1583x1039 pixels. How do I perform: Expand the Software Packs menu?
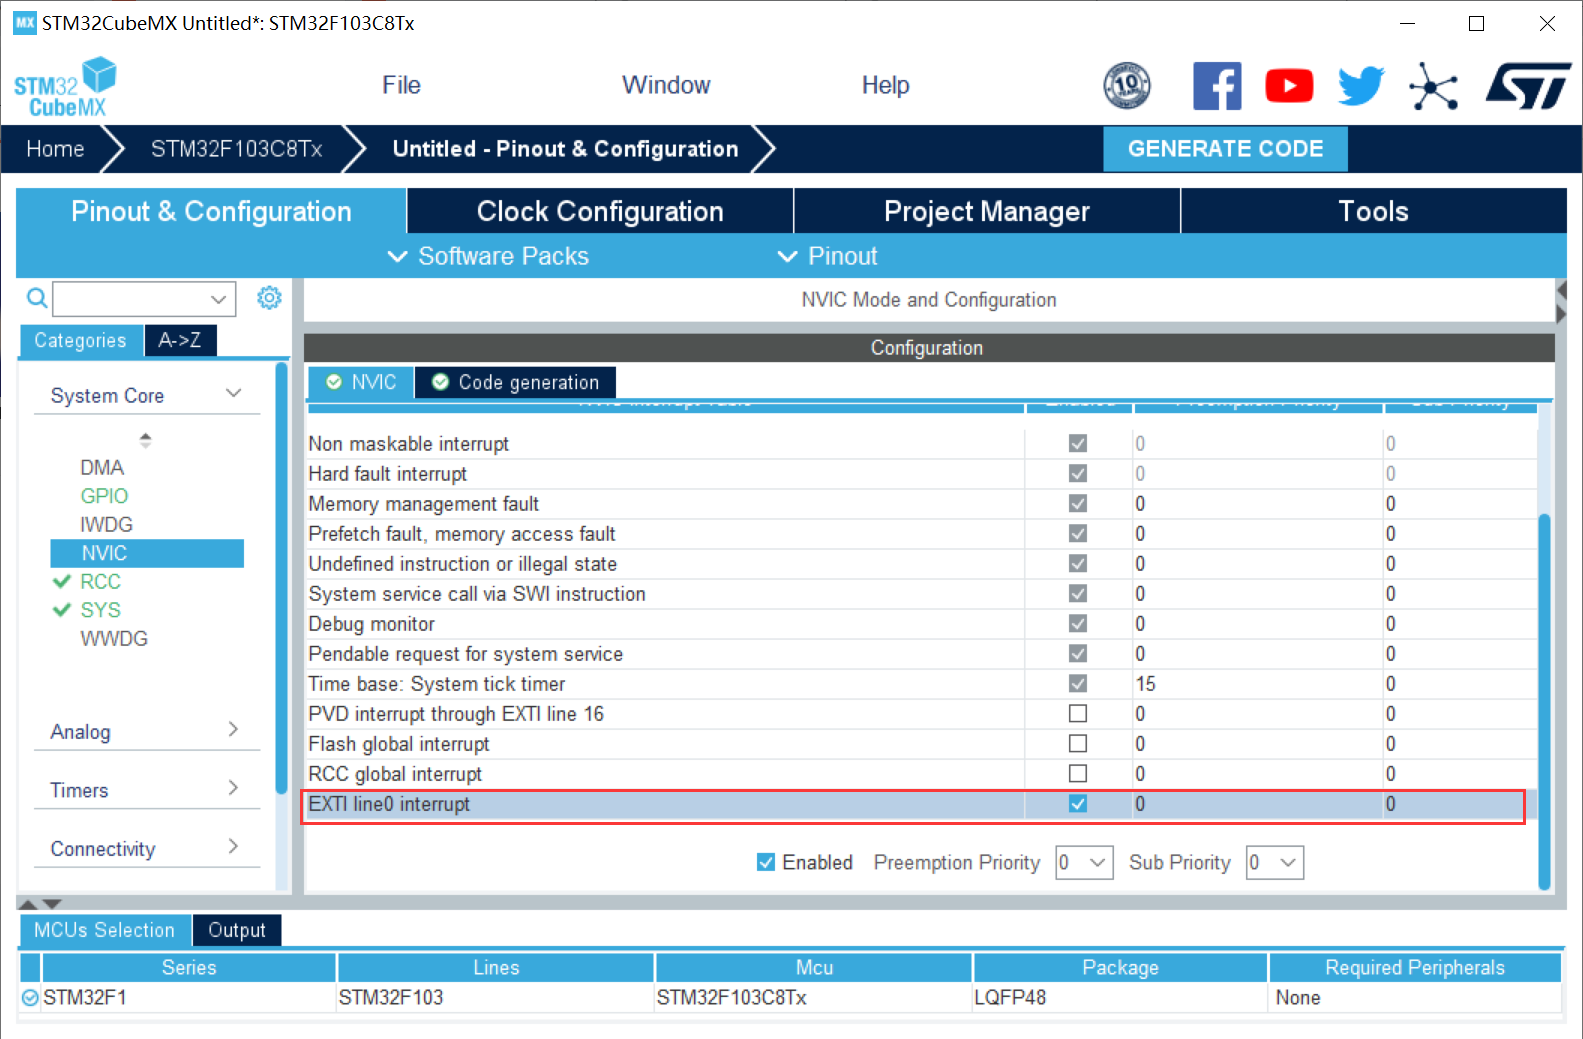(488, 256)
